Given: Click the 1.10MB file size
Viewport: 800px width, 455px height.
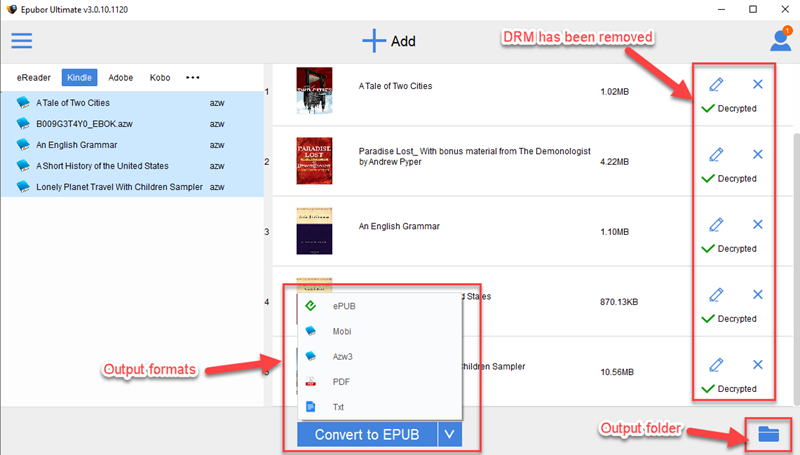Looking at the screenshot, I should pyautogui.click(x=614, y=232).
